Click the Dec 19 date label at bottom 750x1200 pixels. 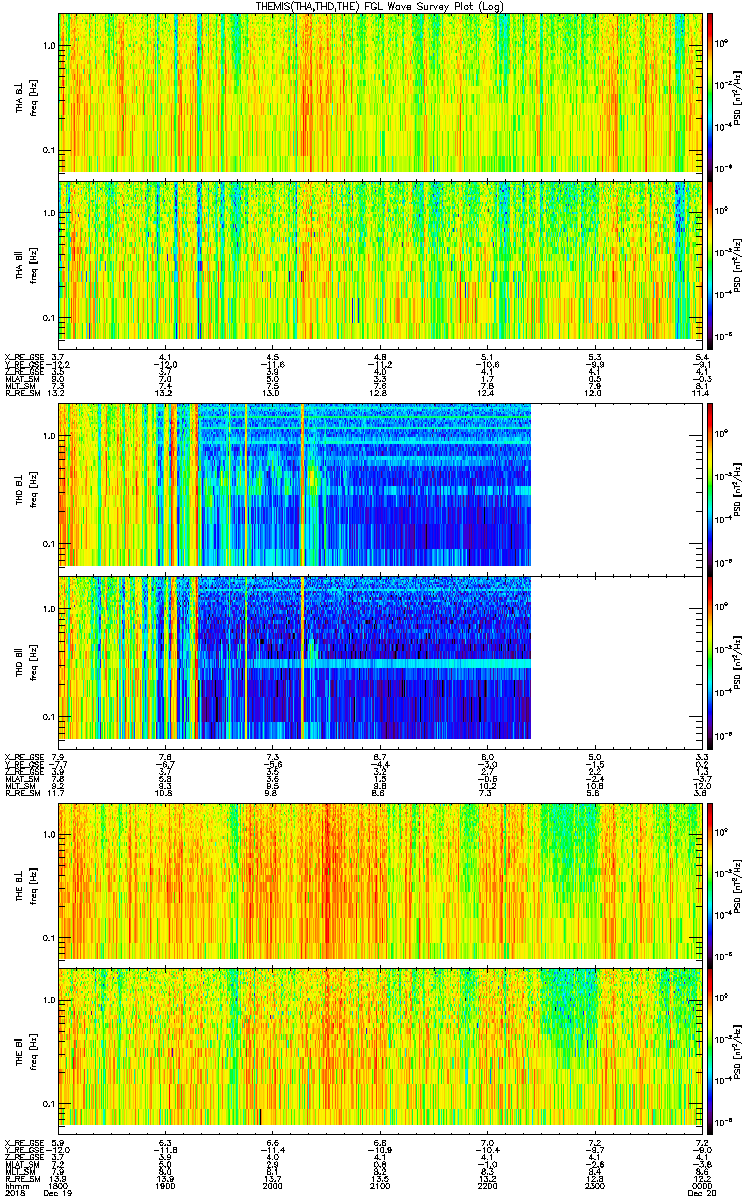(x=62, y=1192)
